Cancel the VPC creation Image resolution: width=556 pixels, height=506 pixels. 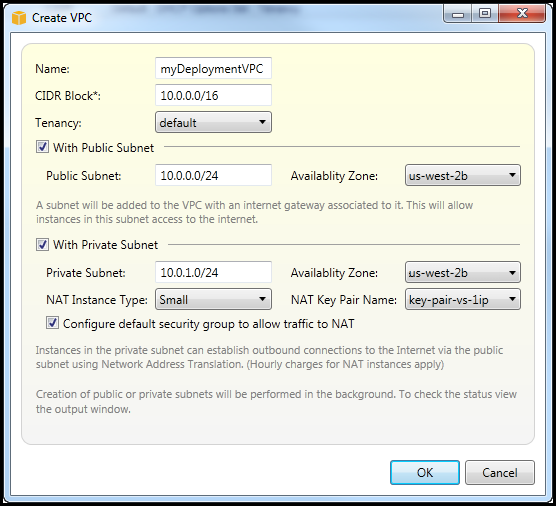point(500,472)
